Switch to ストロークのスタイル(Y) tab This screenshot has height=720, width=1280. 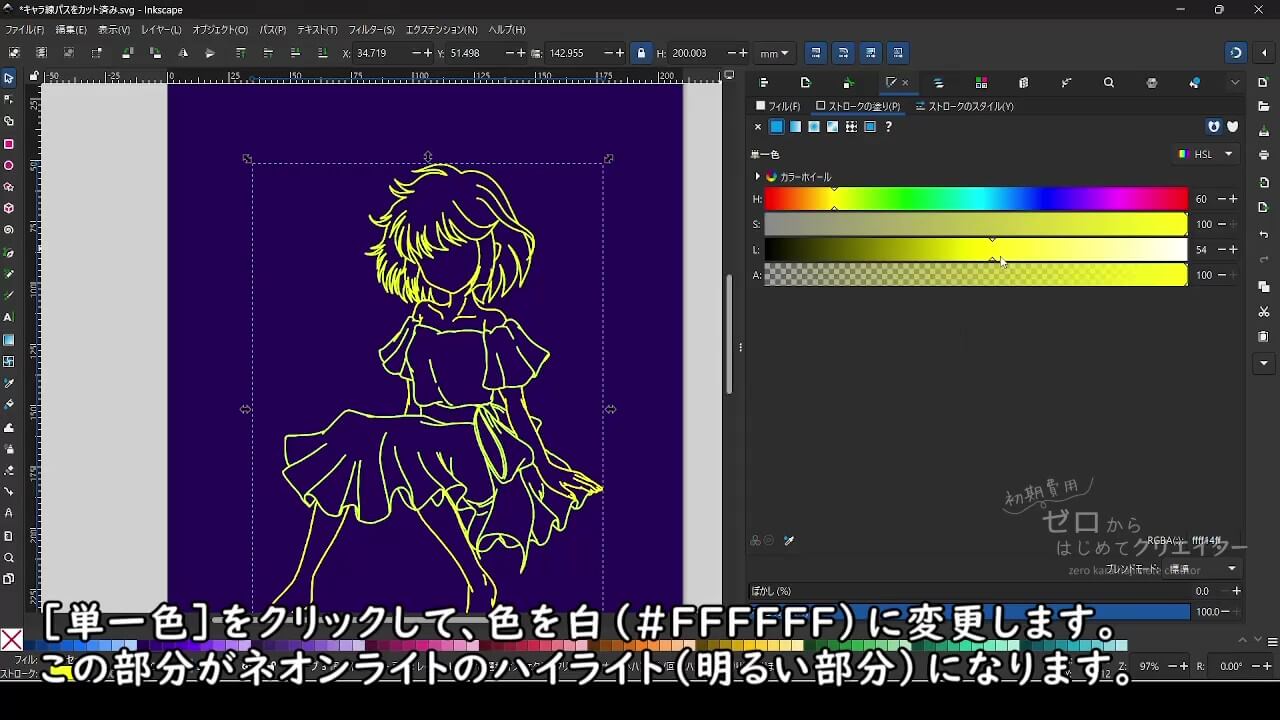click(x=964, y=106)
